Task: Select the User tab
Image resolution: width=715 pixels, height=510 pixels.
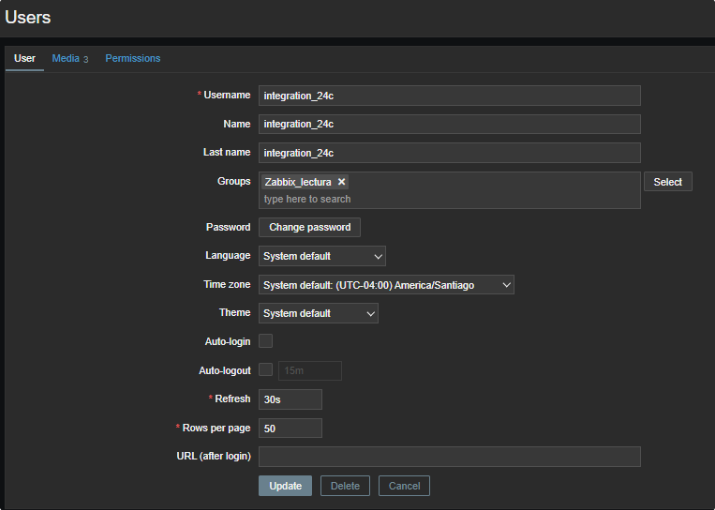Action: (x=25, y=58)
